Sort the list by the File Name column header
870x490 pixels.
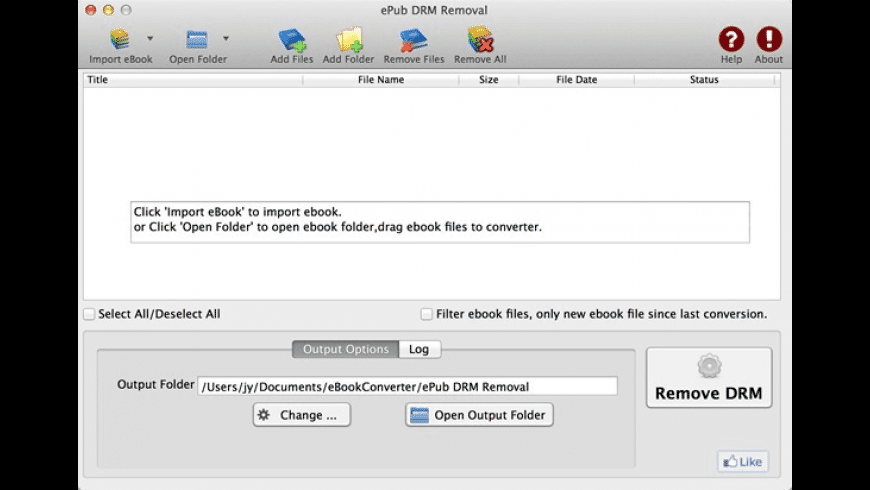[380, 80]
